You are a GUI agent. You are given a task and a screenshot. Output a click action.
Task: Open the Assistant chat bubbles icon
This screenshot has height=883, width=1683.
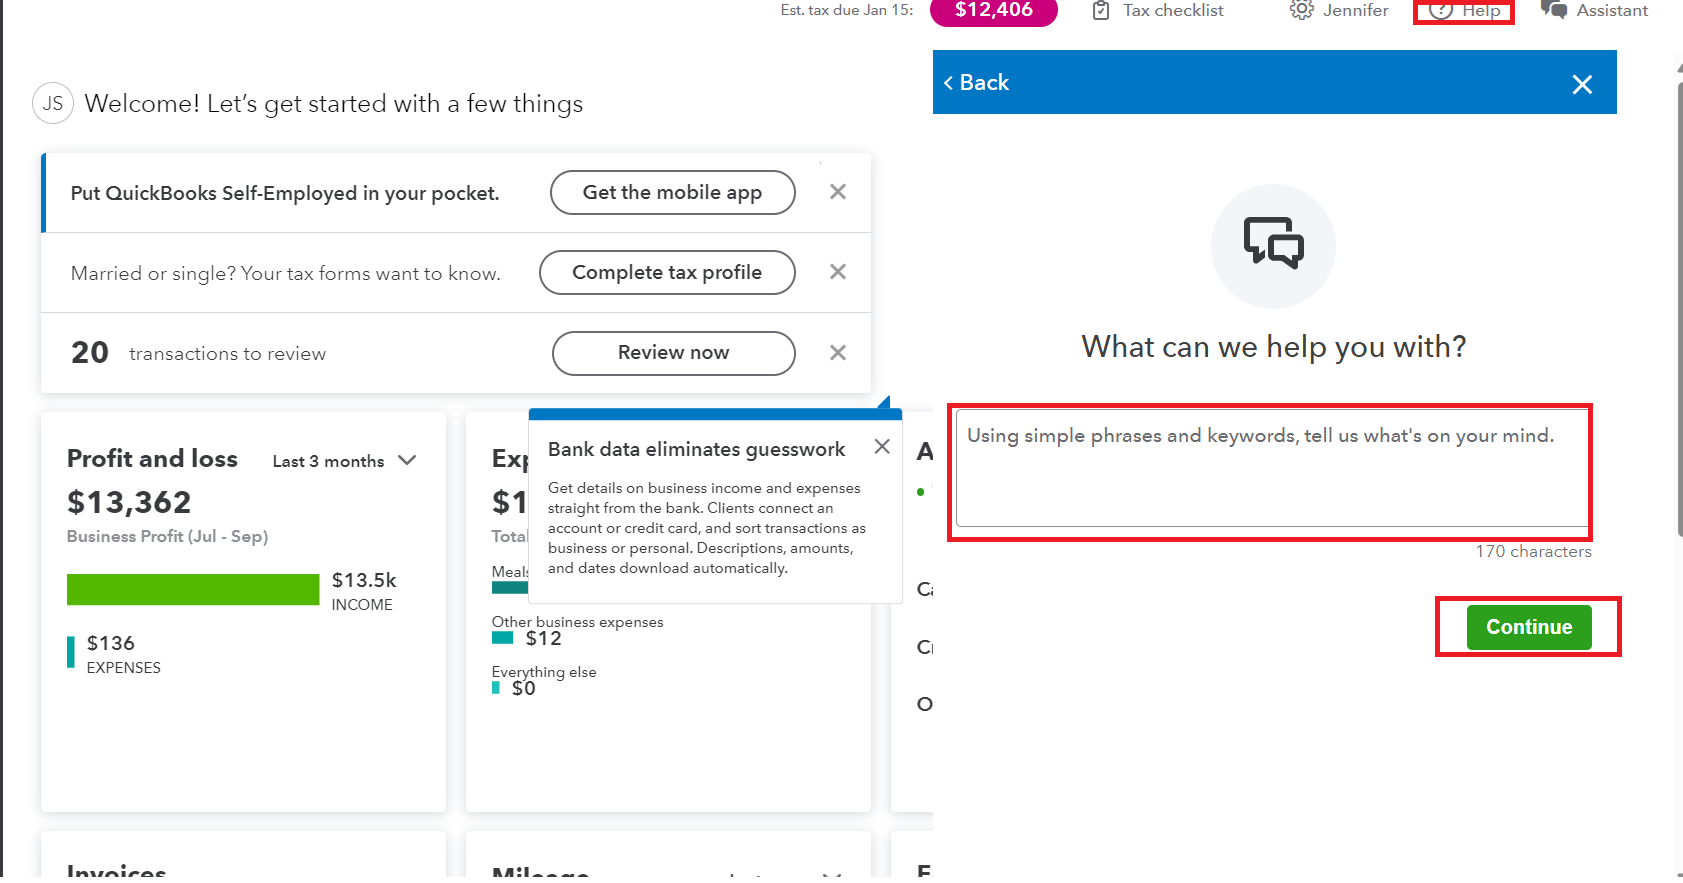(1554, 10)
